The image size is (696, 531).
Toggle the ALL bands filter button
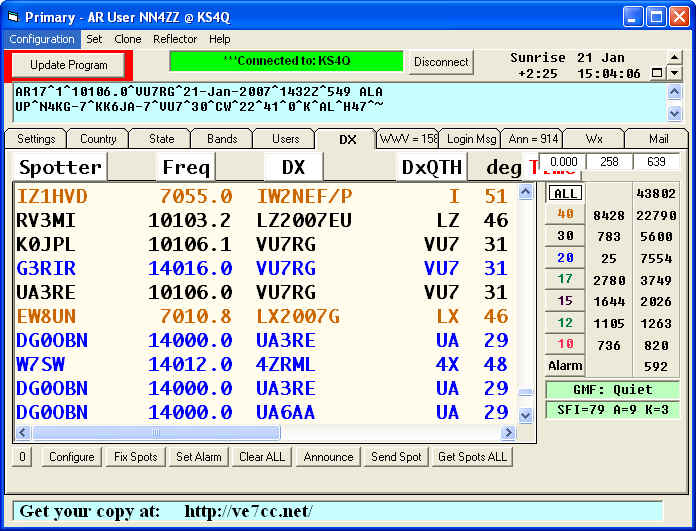(565, 194)
